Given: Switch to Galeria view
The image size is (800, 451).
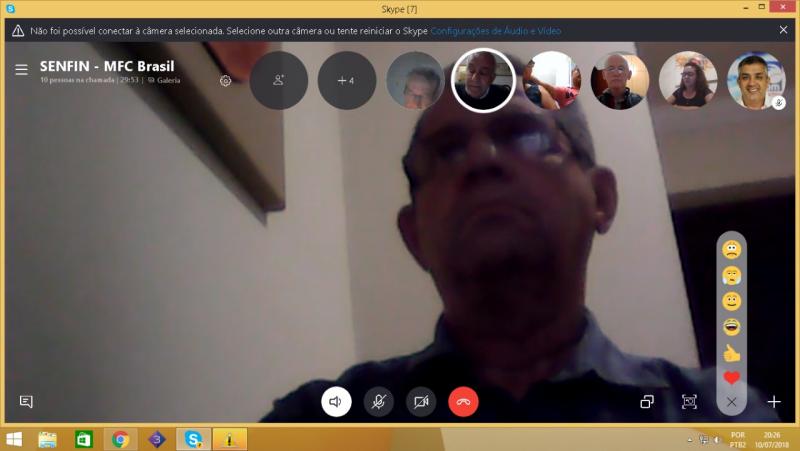Looking at the screenshot, I should [164, 80].
